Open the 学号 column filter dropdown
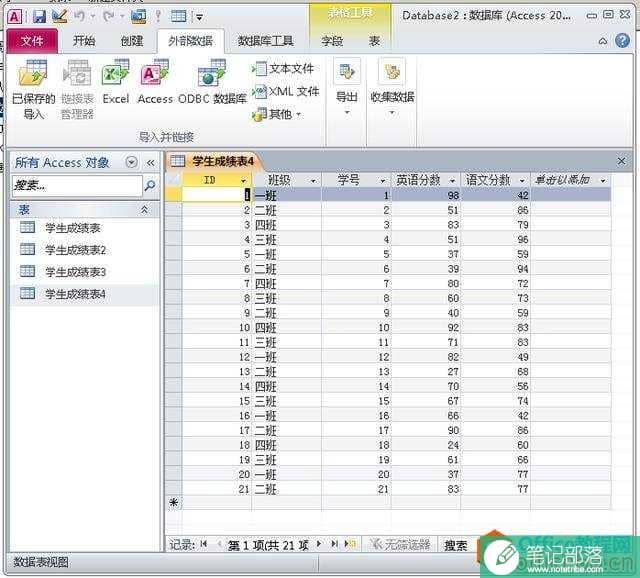The height and width of the screenshot is (578, 640). tap(383, 180)
